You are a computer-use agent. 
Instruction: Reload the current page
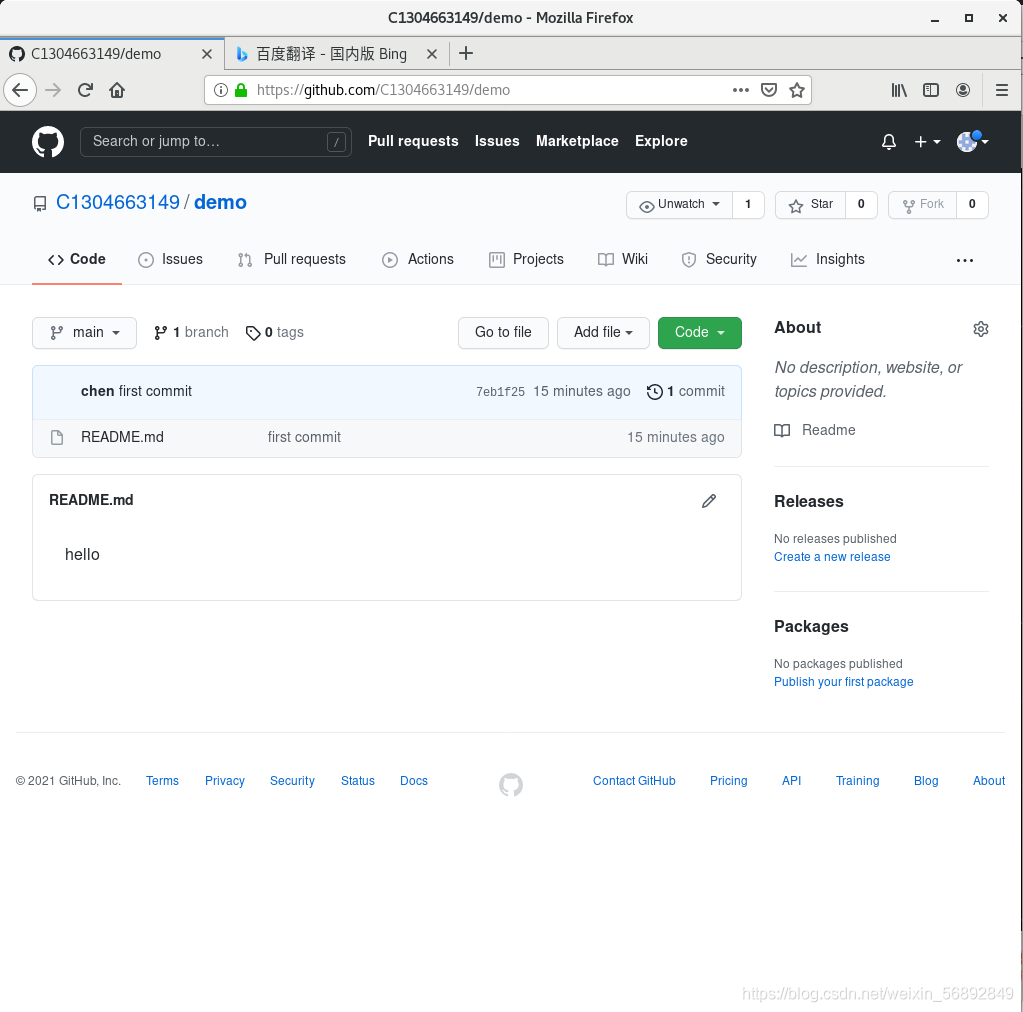coord(85,90)
